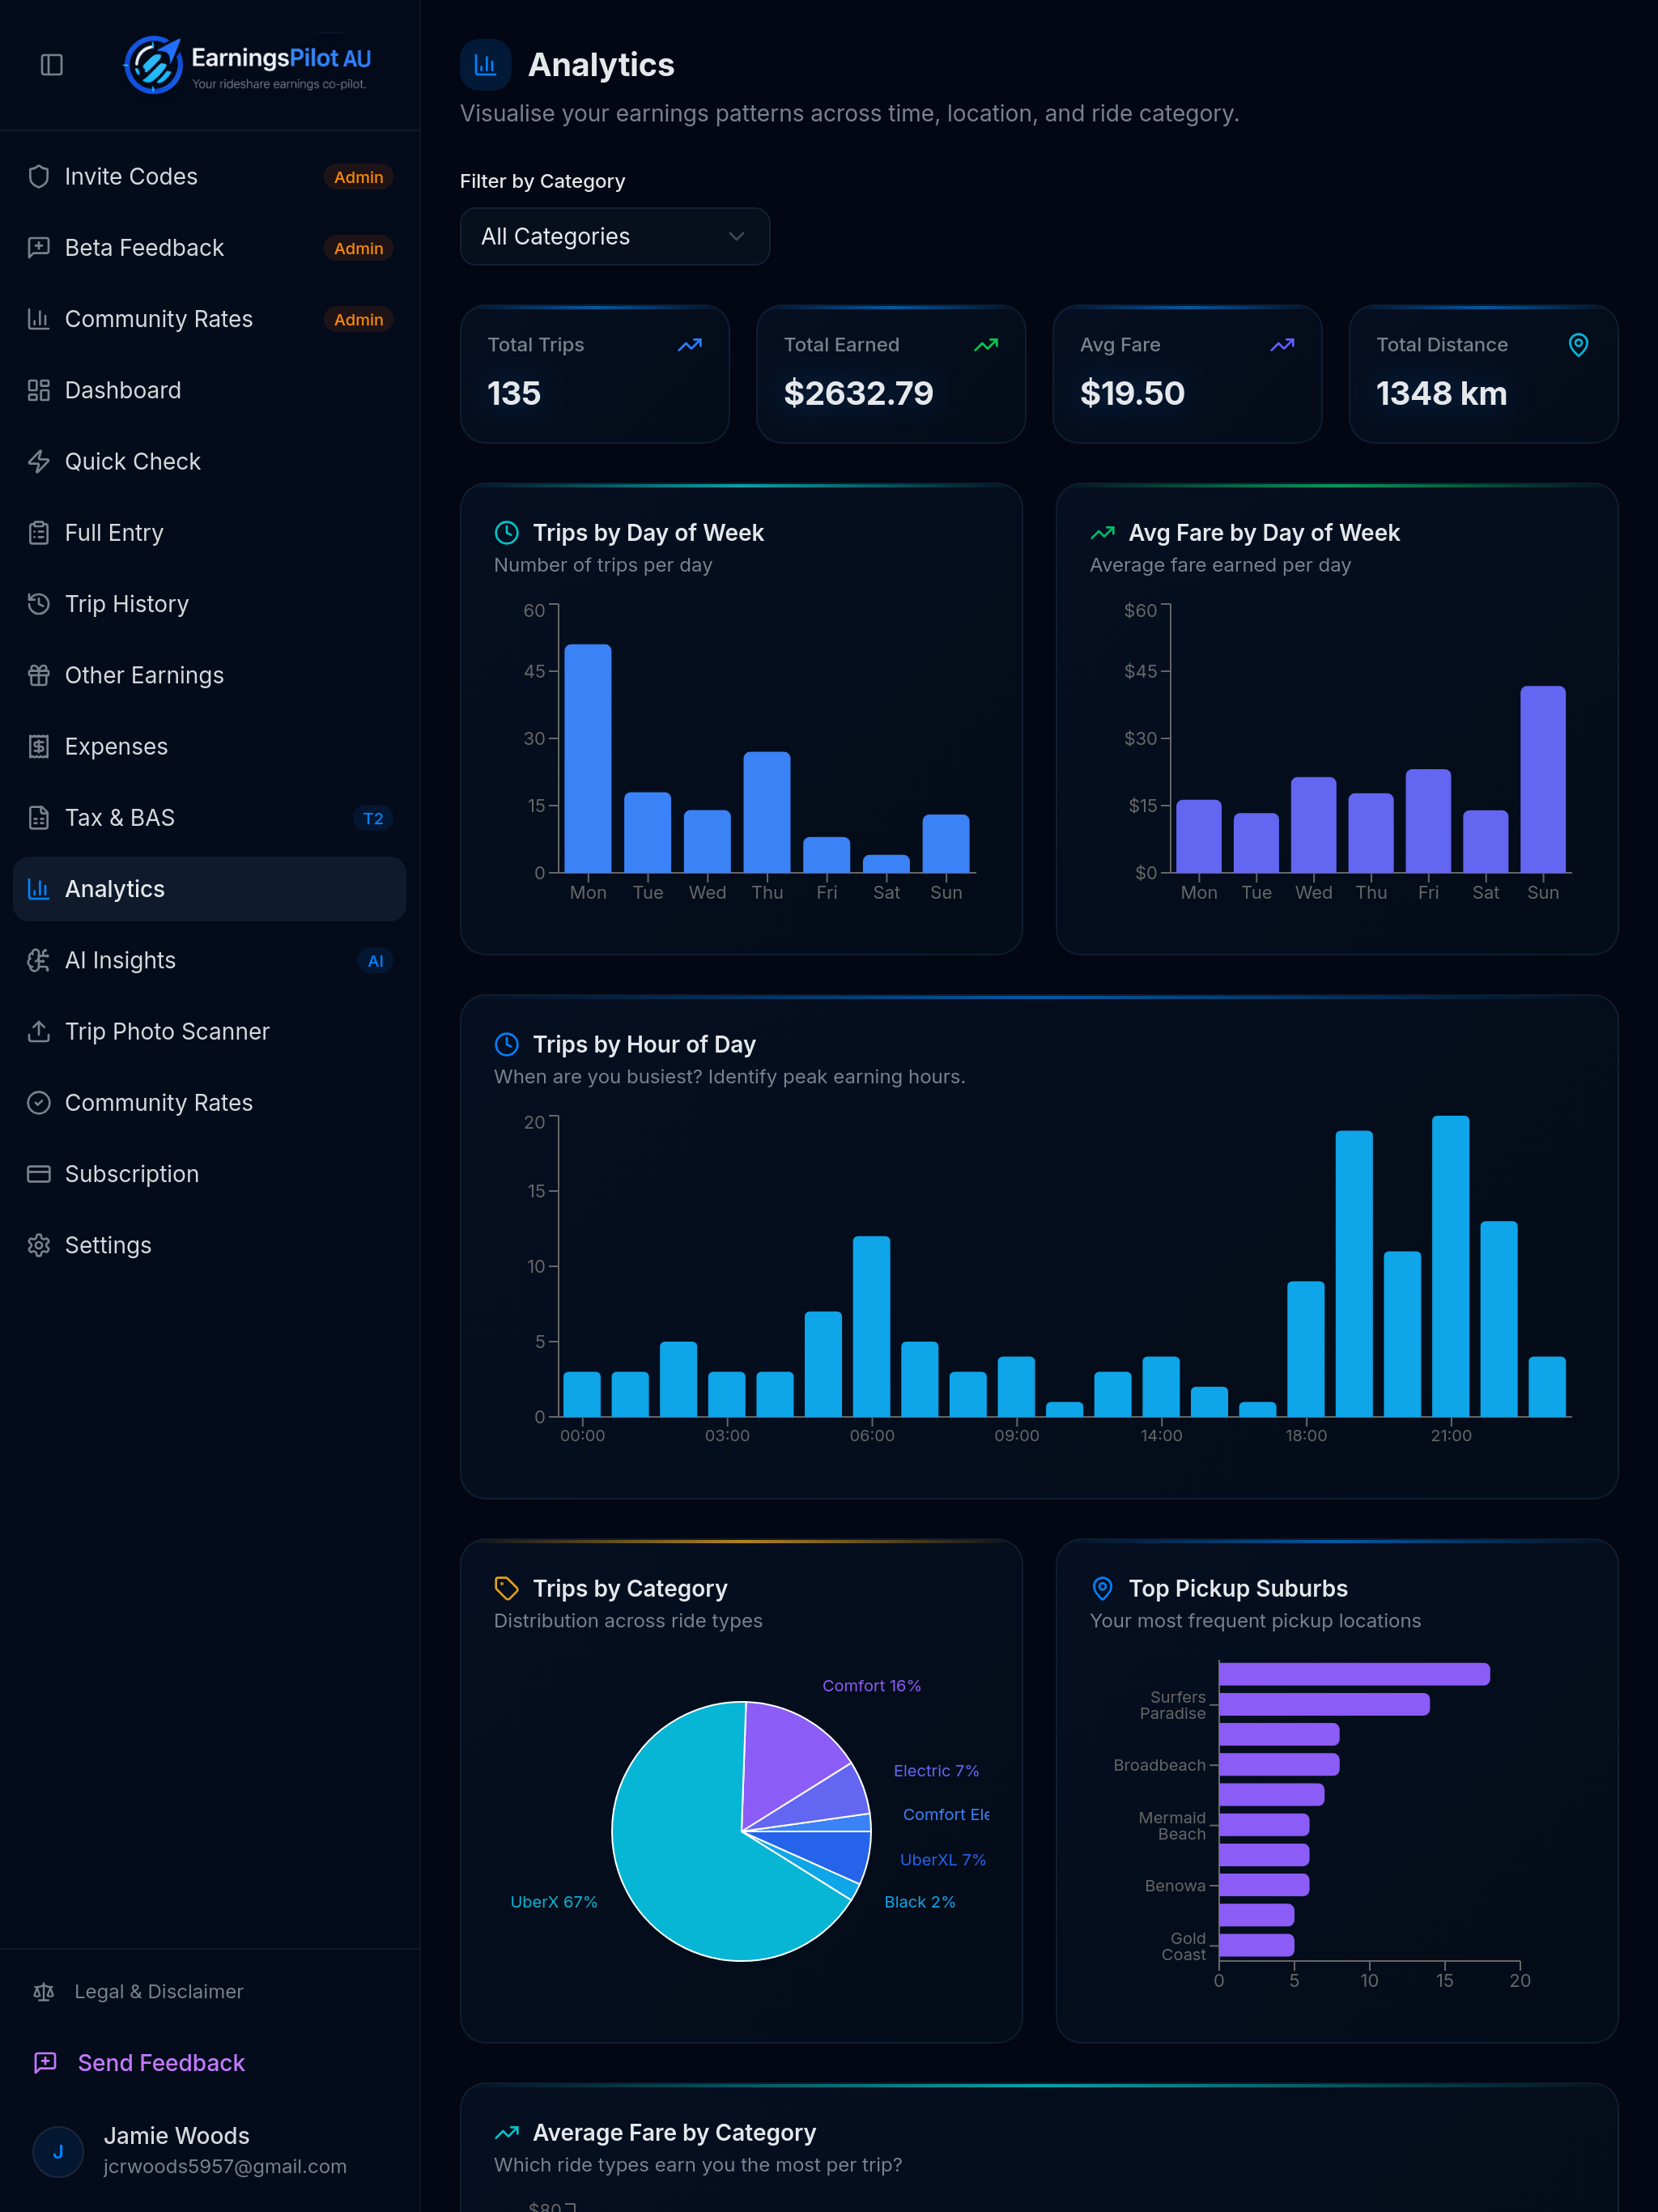The width and height of the screenshot is (1658, 2212).
Task: Open admin Community Rates with Admin badge
Action: (x=210, y=319)
